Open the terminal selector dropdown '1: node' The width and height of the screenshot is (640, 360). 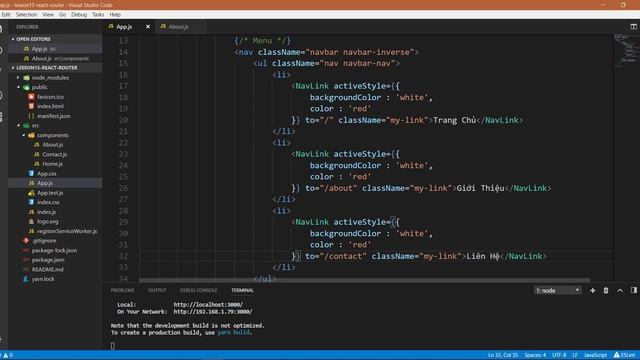click(x=558, y=290)
